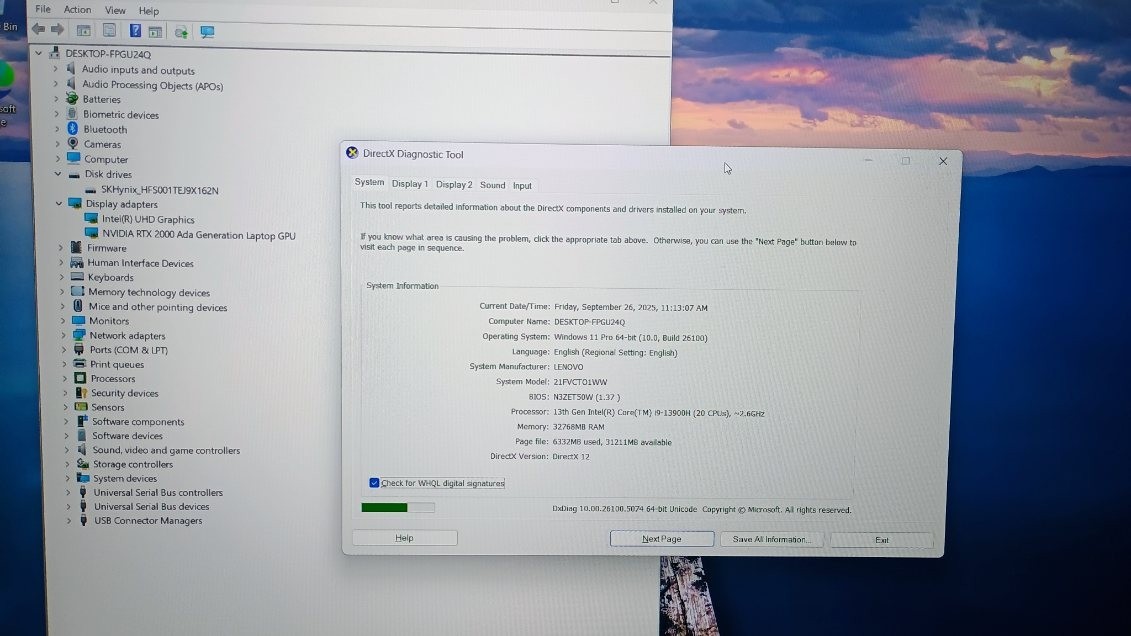Click the Sound, video and game controllers icon

point(82,449)
